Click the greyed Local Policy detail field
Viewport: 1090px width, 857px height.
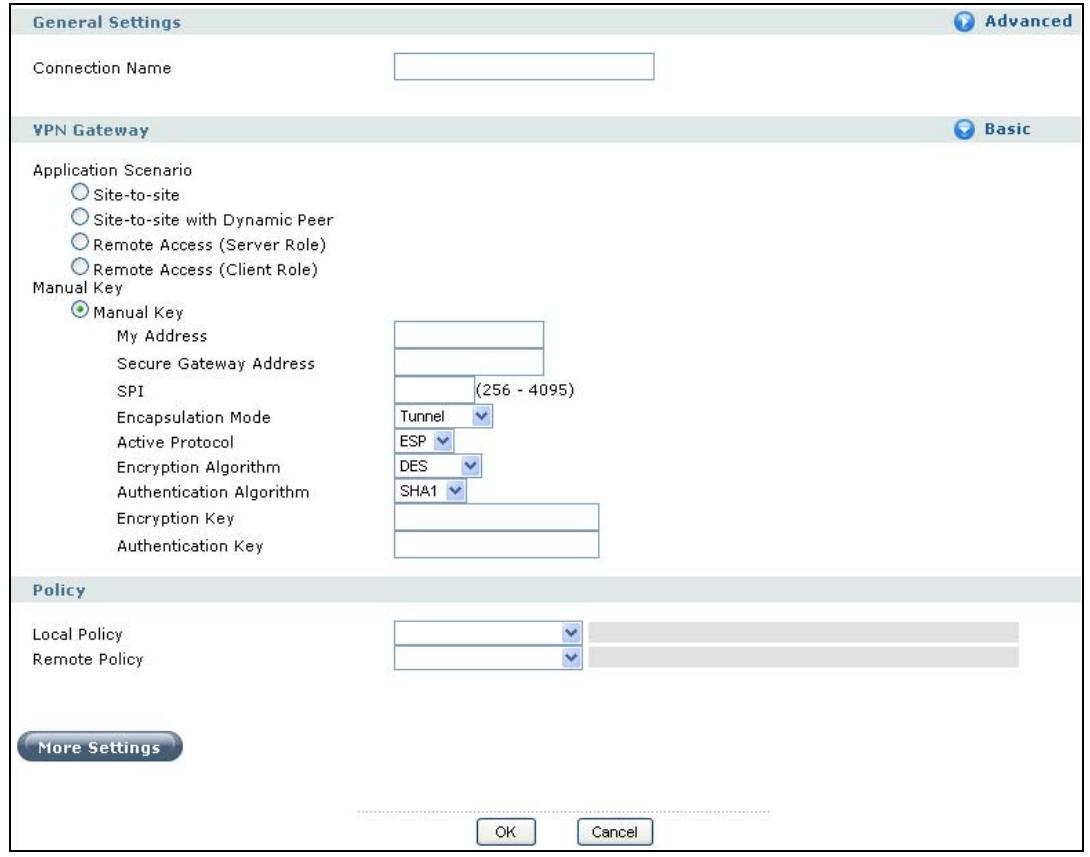click(x=803, y=632)
